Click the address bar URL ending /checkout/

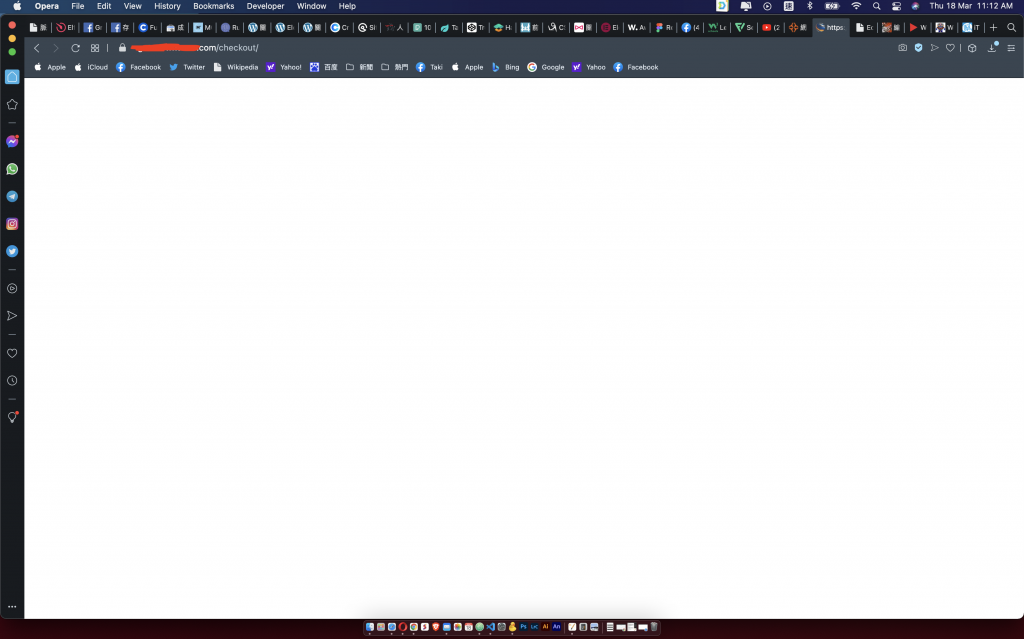195,48
